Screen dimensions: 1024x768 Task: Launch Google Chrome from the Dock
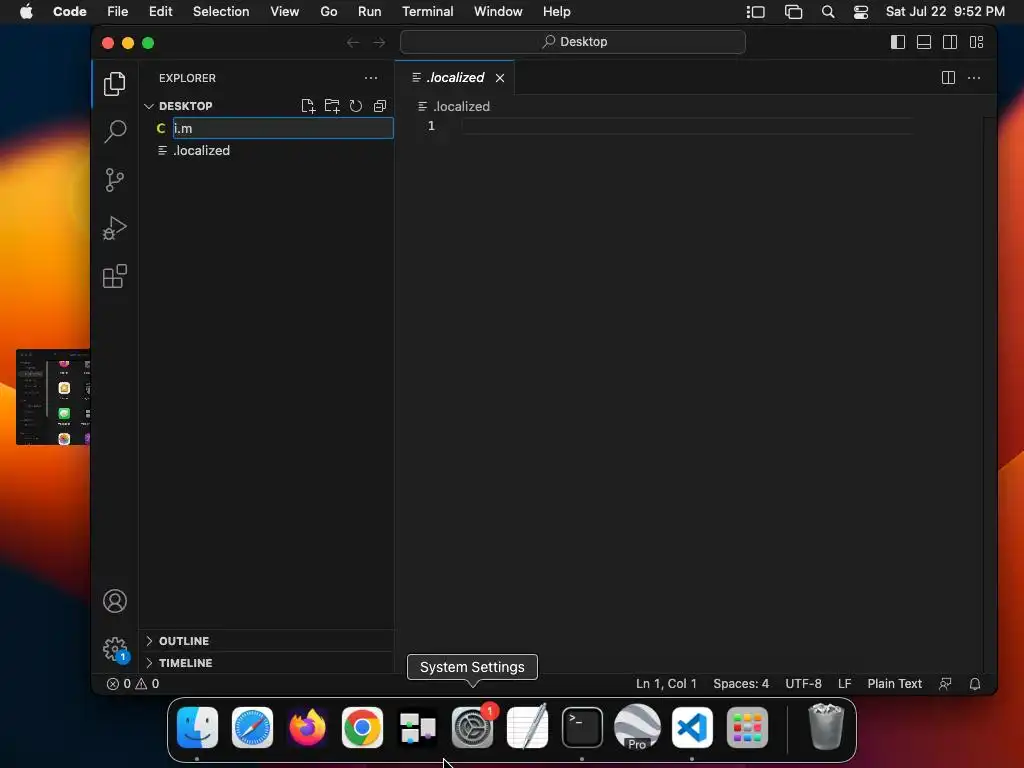[x=362, y=728]
